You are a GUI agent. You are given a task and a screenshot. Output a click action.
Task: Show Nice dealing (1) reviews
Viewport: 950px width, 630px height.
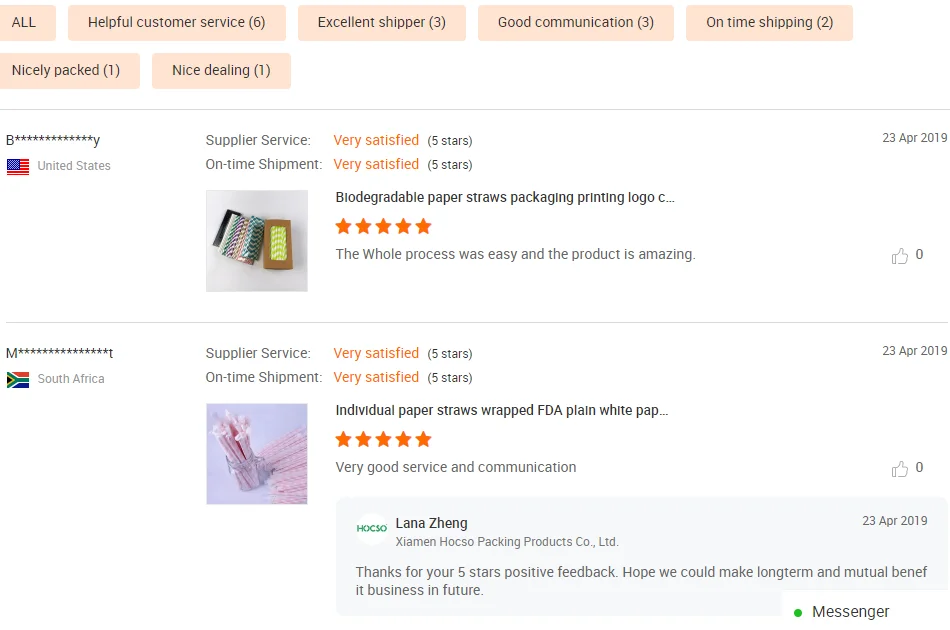point(221,70)
